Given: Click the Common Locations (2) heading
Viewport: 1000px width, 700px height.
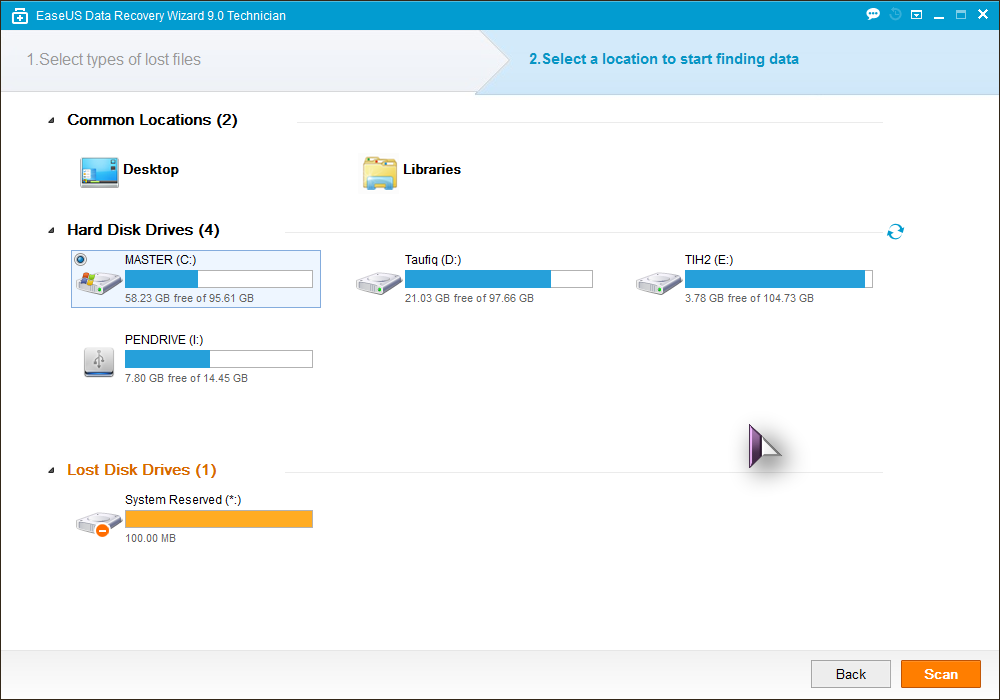Looking at the screenshot, I should (152, 120).
